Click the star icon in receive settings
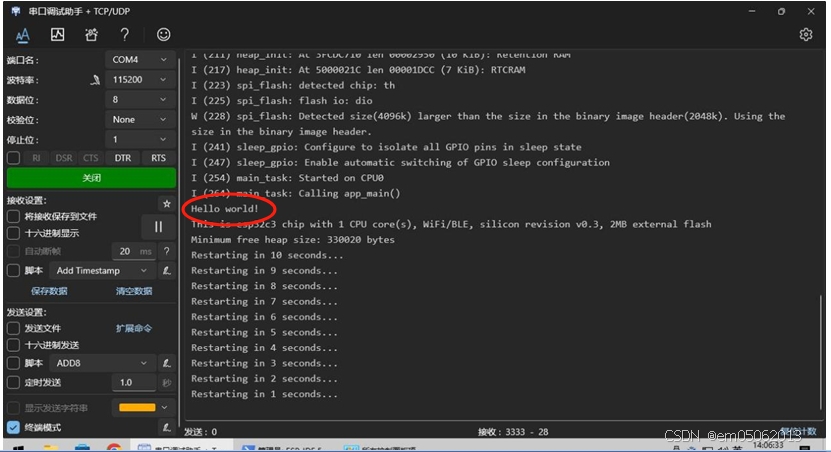The width and height of the screenshot is (831, 452). click(166, 203)
